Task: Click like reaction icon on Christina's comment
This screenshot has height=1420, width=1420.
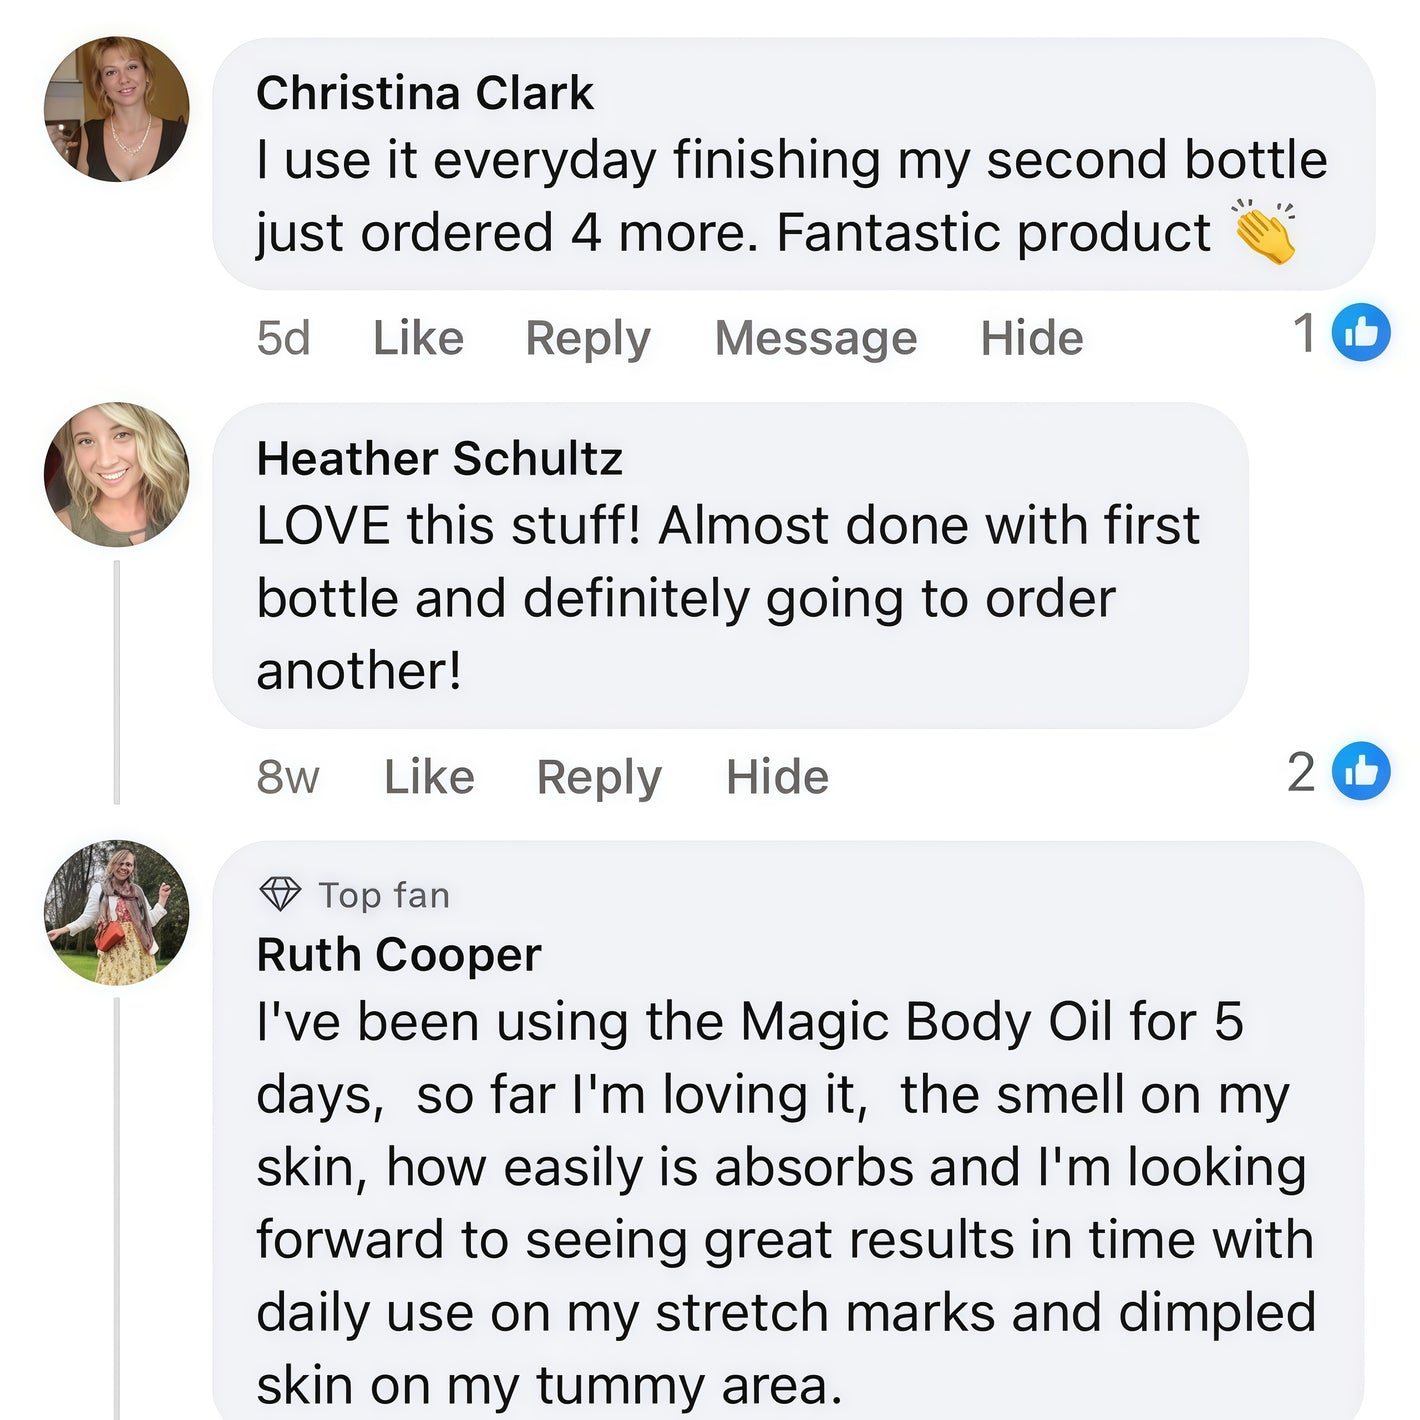Action: tap(1361, 332)
